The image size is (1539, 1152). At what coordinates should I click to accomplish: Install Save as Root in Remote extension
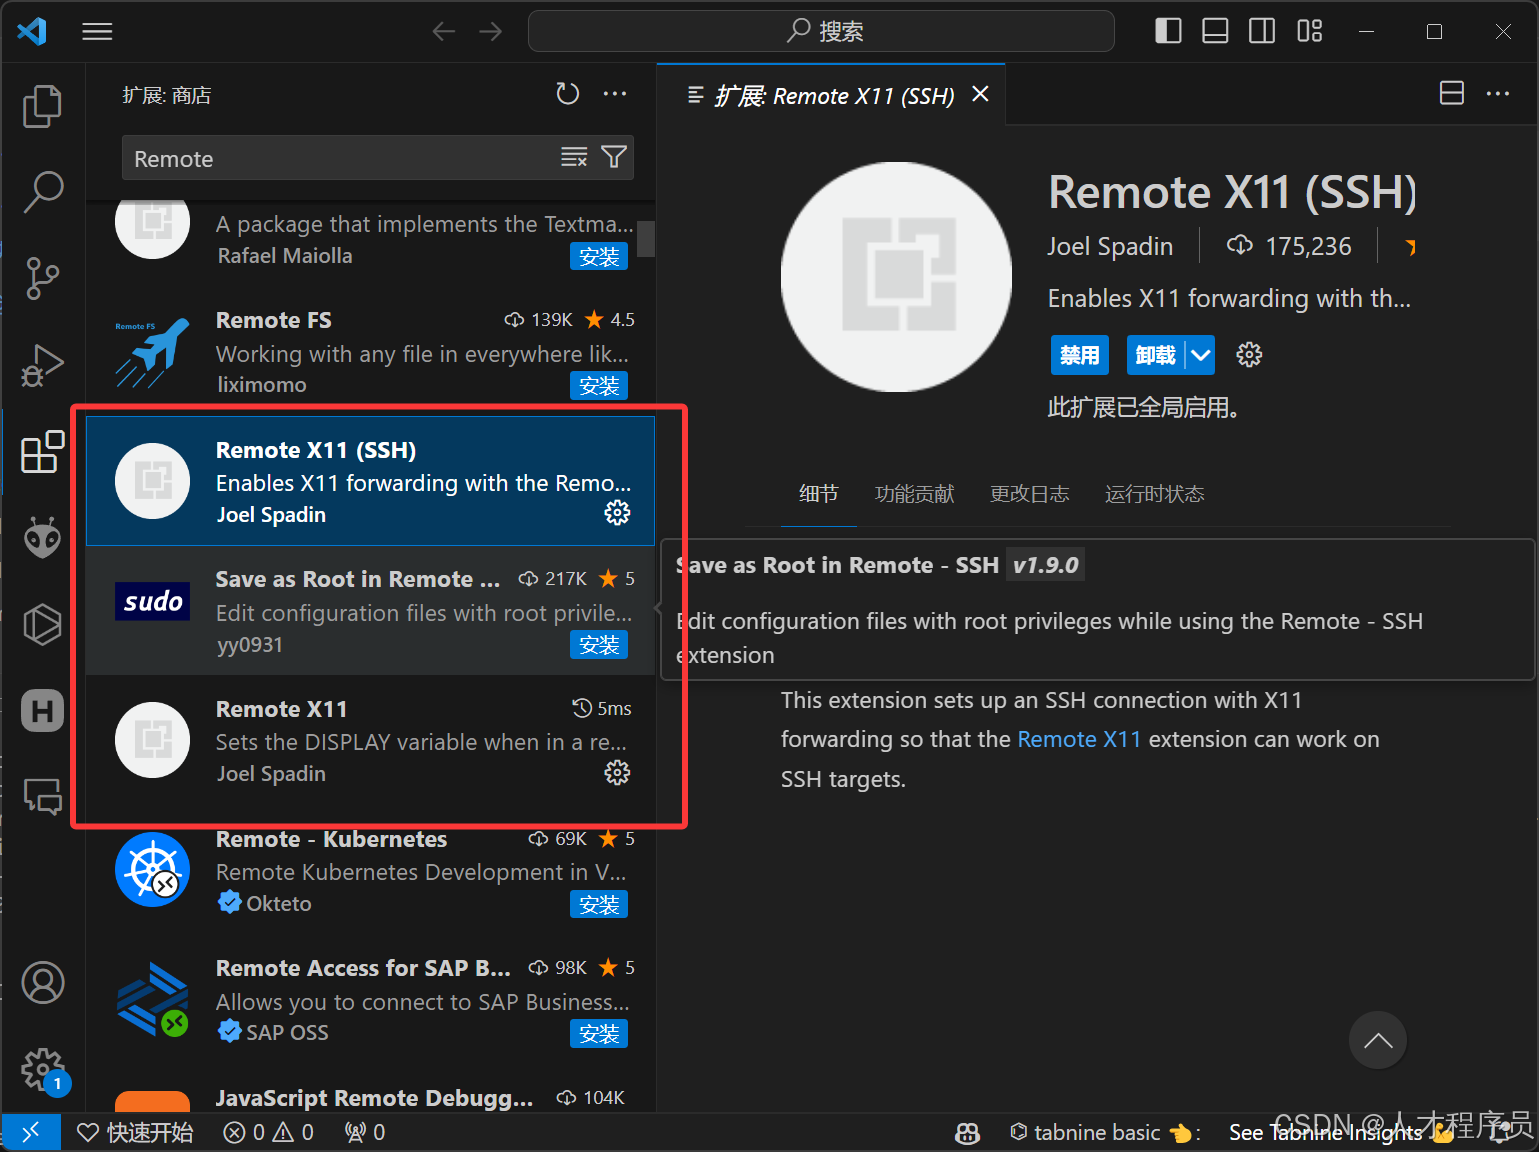(599, 645)
